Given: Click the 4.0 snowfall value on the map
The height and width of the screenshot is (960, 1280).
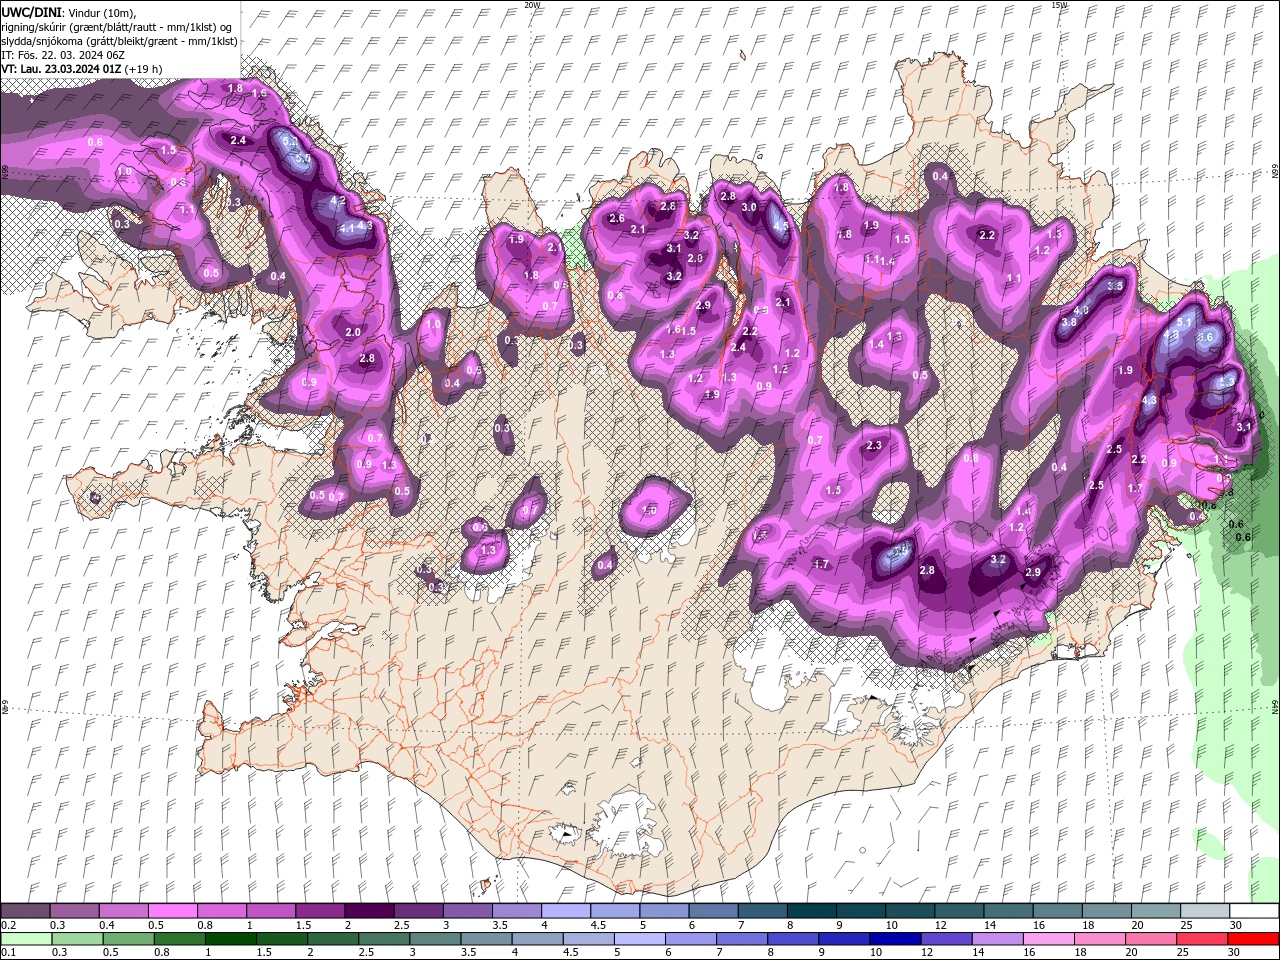Looking at the screenshot, I should click(1081, 311).
